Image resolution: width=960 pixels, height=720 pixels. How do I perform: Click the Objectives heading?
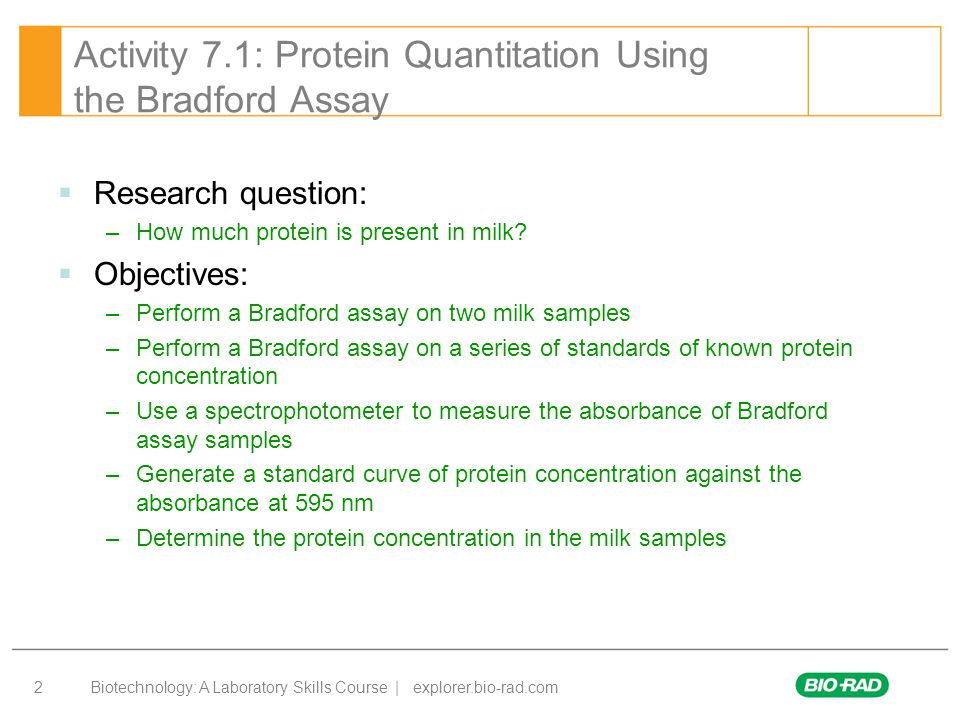171,274
